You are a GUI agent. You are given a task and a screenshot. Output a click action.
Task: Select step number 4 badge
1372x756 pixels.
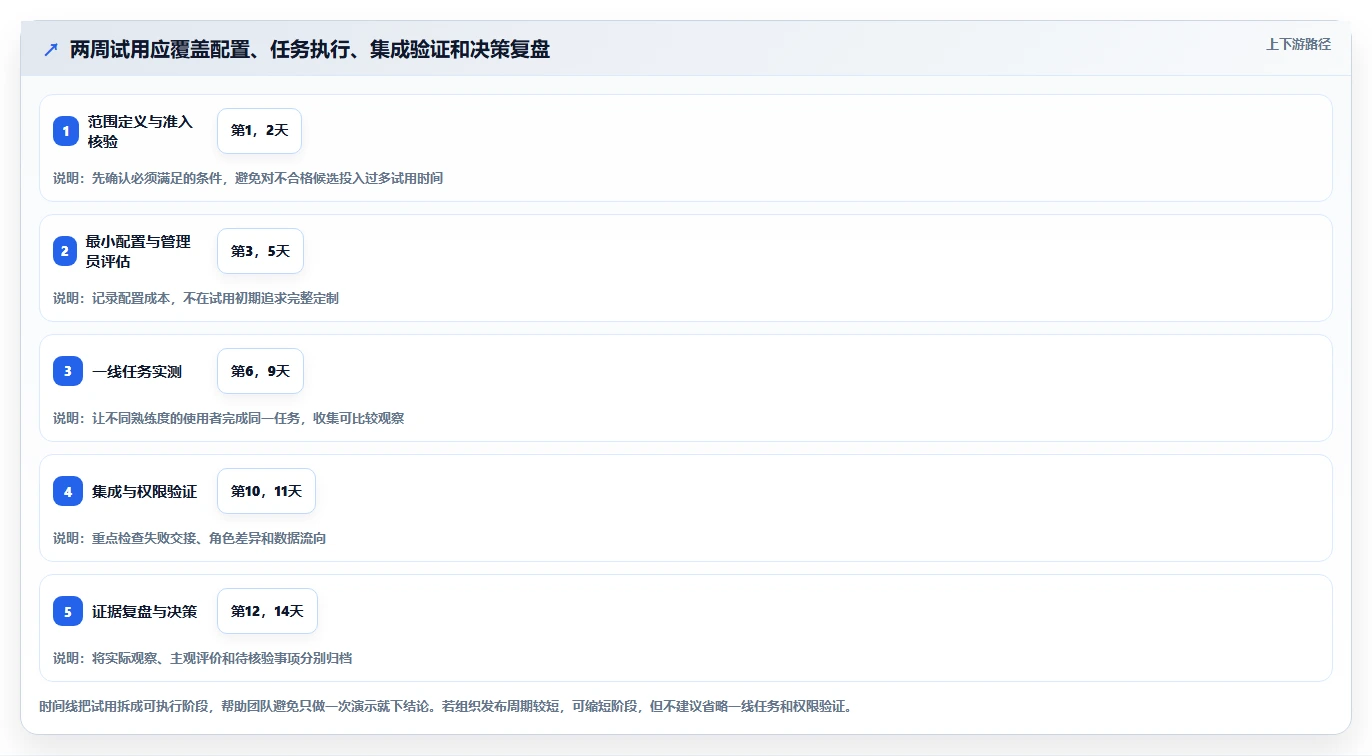coord(68,491)
